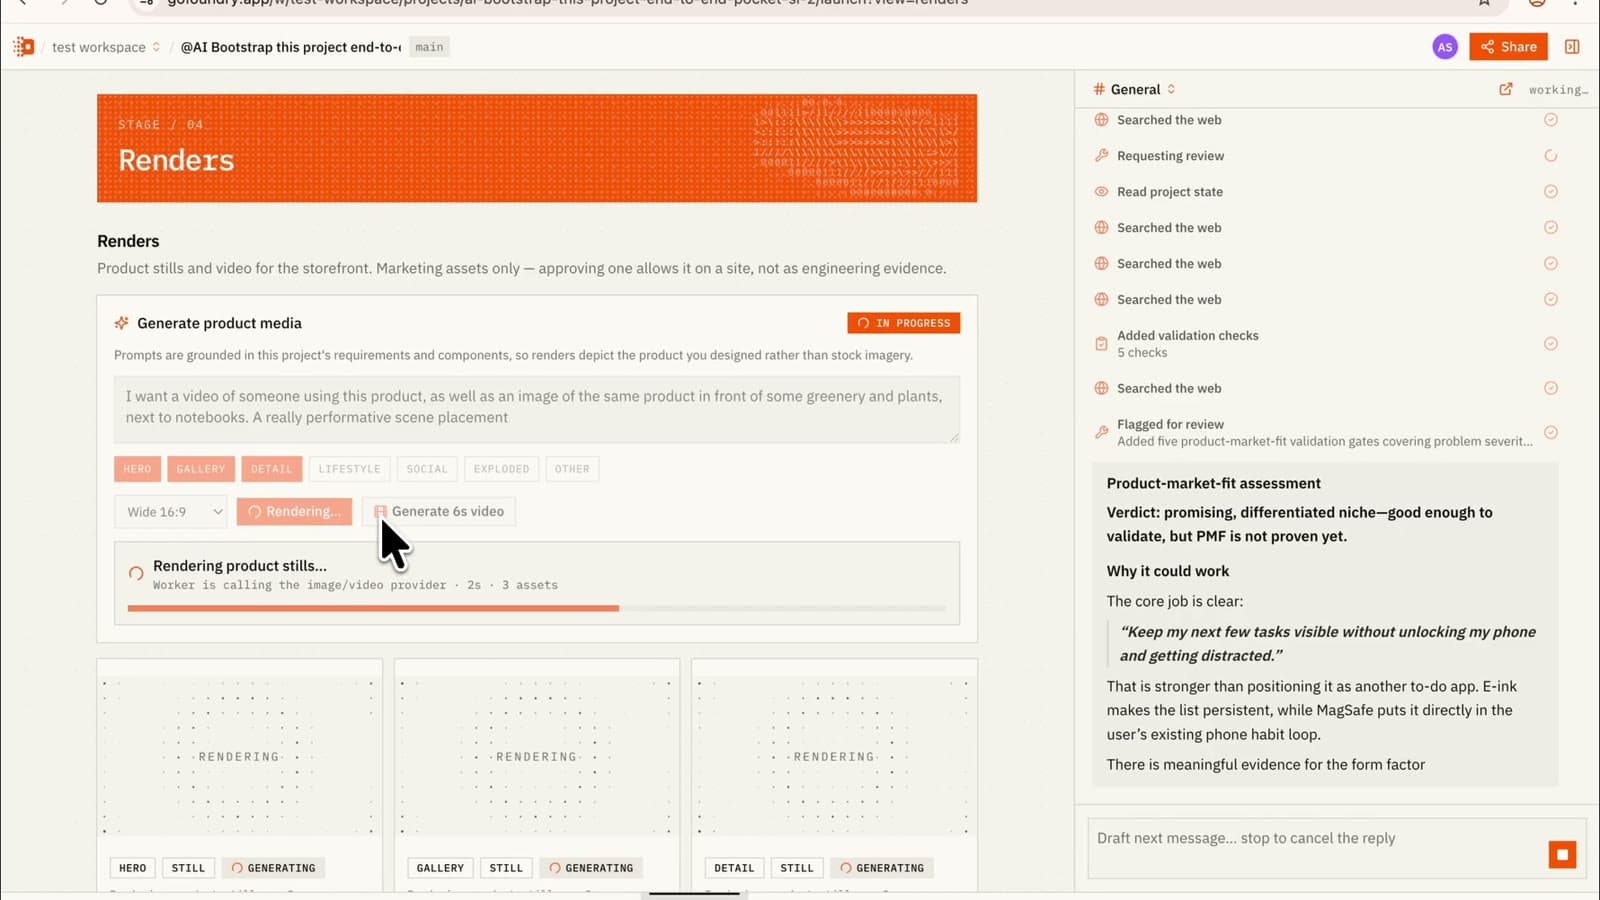Open the DETAIL still rendering thumbnail
Image resolution: width=1600 pixels, height=900 pixels.
tap(834, 756)
